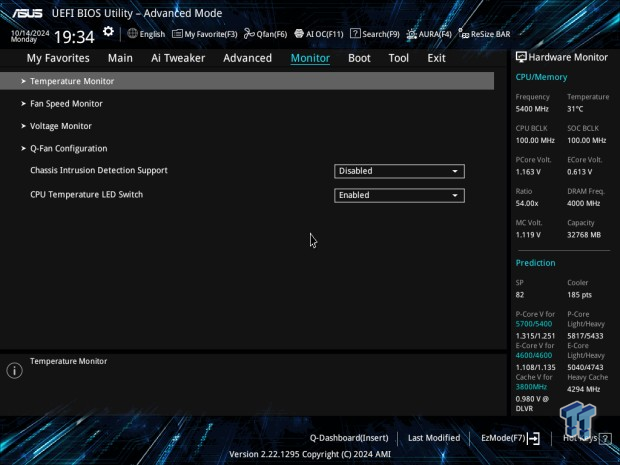Switch to Ai Tweaker tab
This screenshot has width=620, height=465.
click(x=177, y=58)
